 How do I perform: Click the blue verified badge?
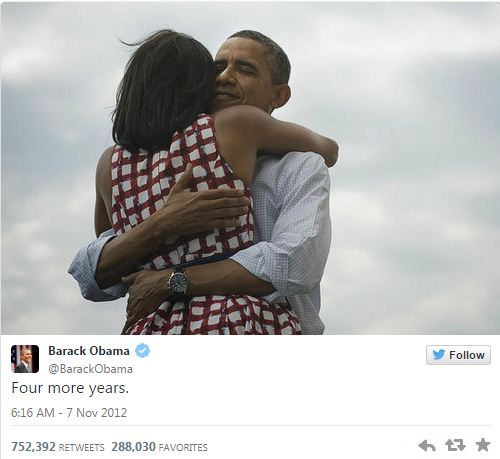pos(143,351)
